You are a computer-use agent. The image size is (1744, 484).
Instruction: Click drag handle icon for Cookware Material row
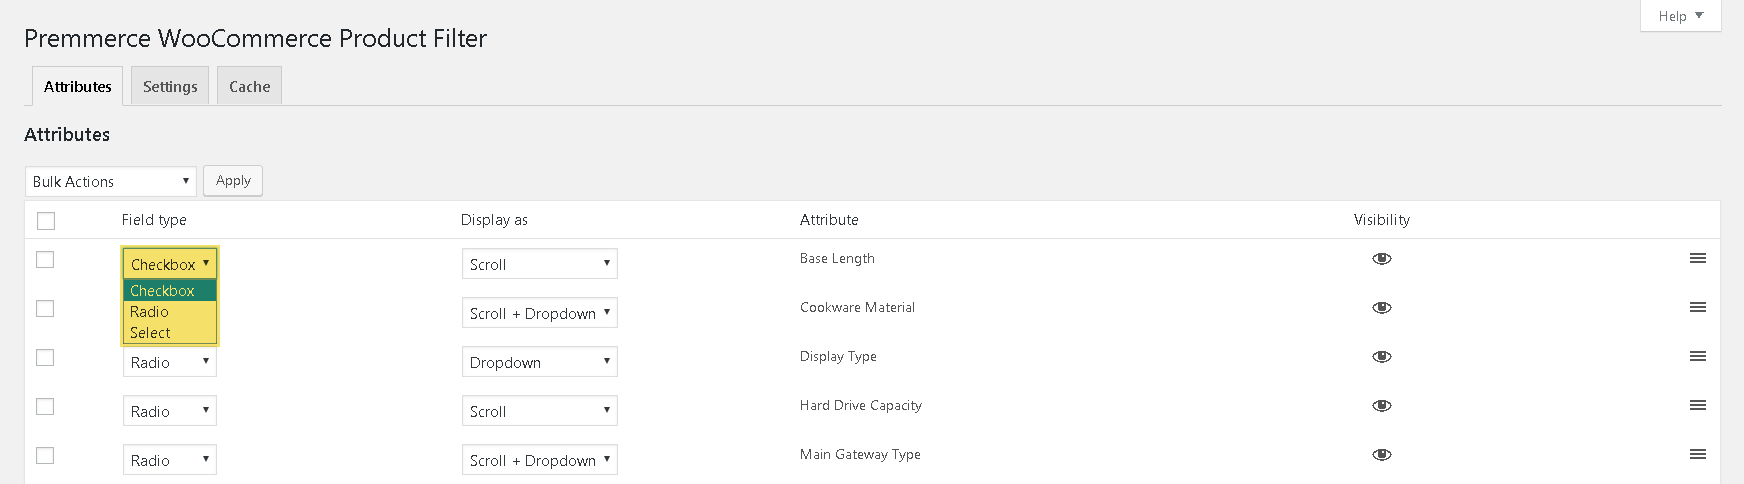1698,307
